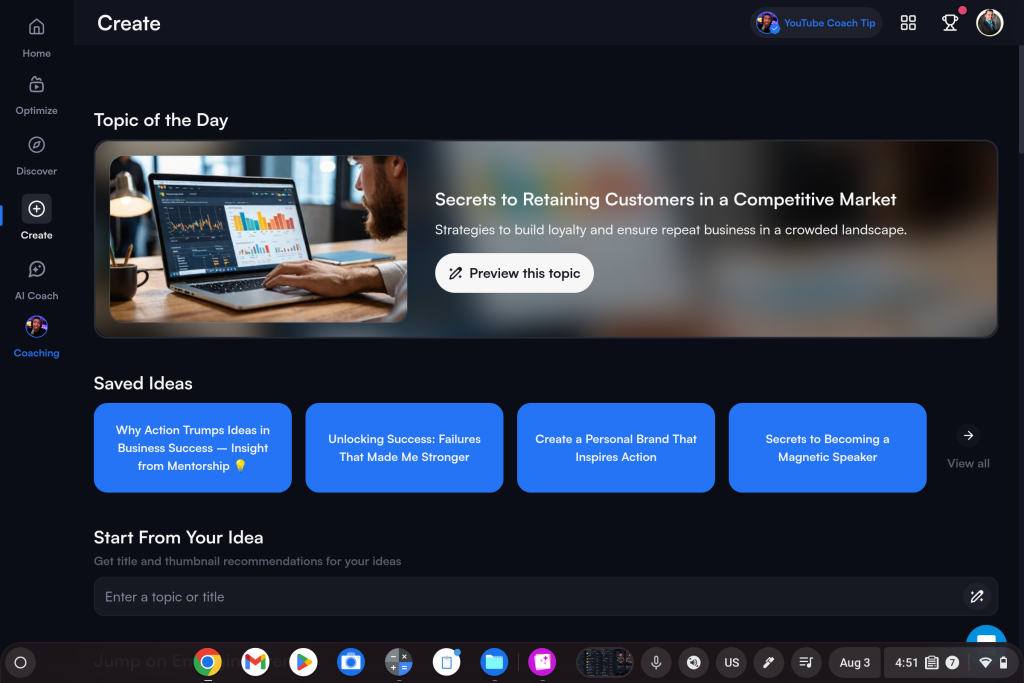1024x683 pixels.
Task: Open the Optimize sidebar section
Action: point(37,96)
